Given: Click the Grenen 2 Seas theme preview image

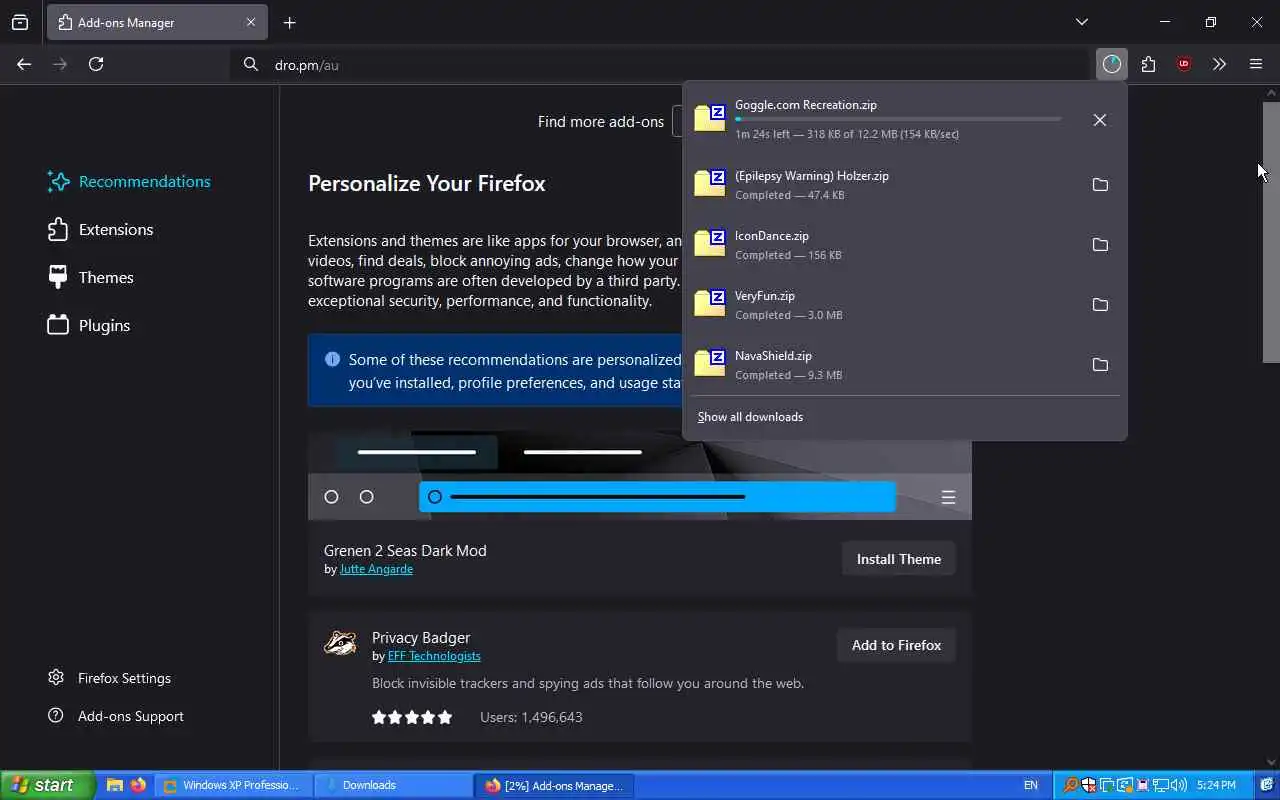Looking at the screenshot, I should pyautogui.click(x=640, y=475).
